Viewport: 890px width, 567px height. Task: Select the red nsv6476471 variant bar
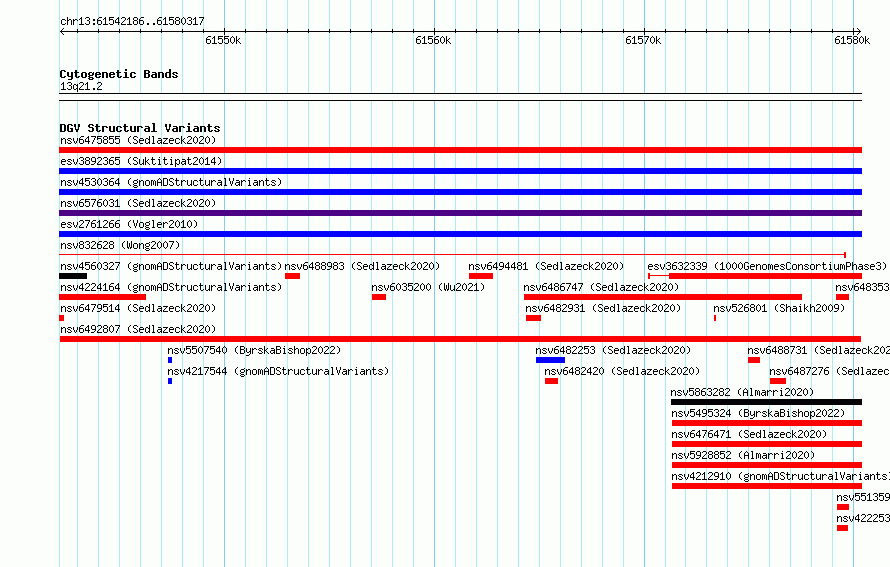(767, 444)
